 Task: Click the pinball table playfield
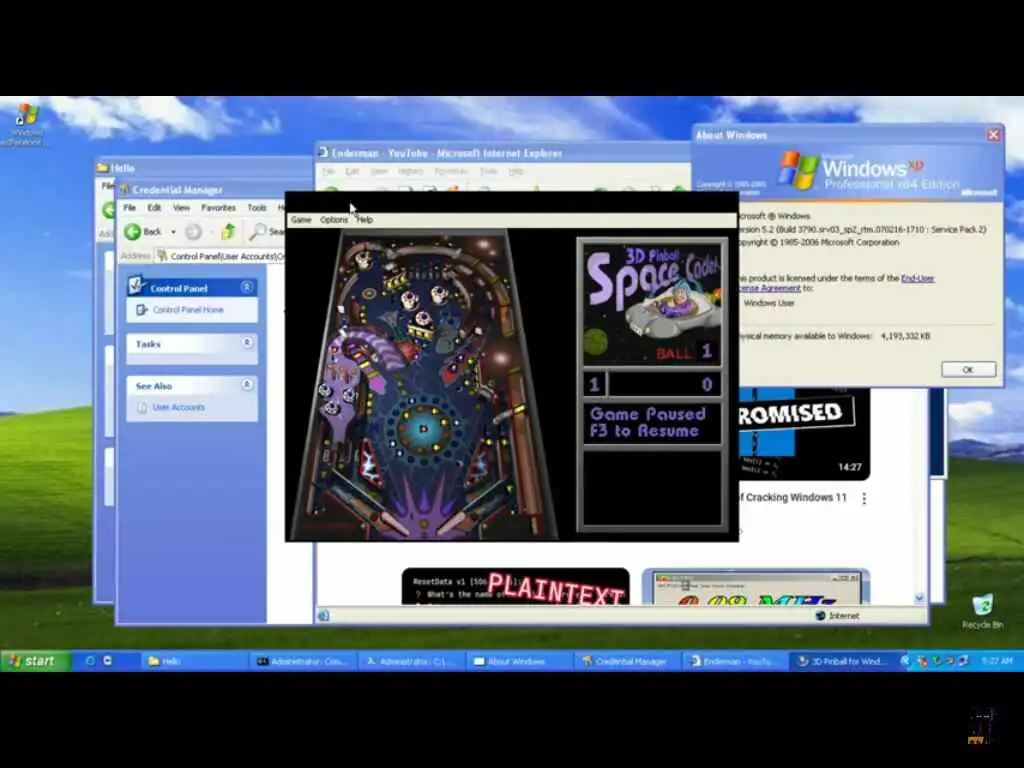425,385
